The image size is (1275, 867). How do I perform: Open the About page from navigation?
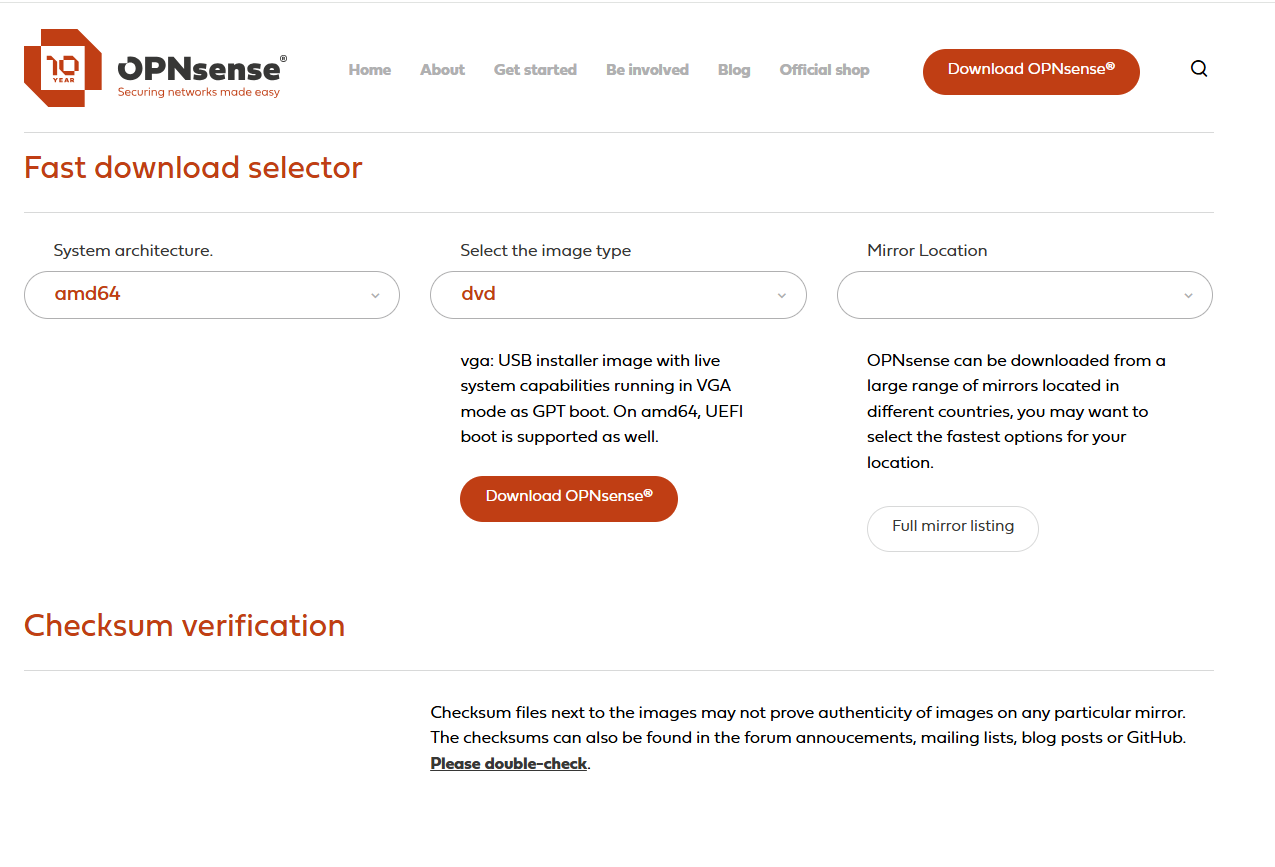click(x=442, y=70)
